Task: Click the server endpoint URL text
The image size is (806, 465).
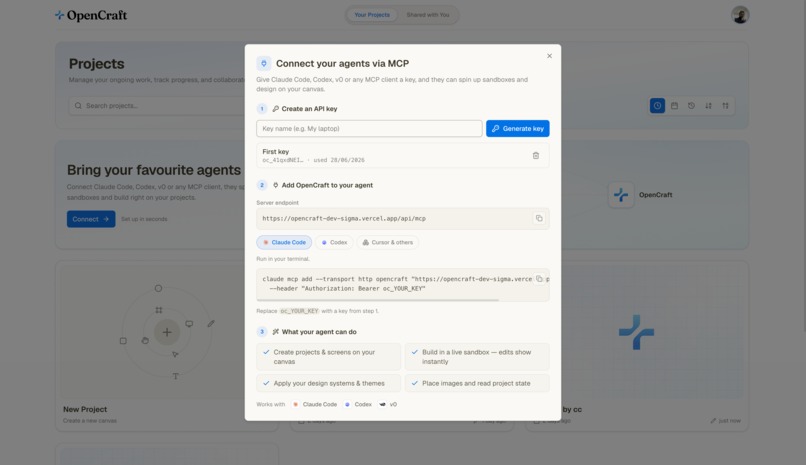Action: click(x=344, y=218)
